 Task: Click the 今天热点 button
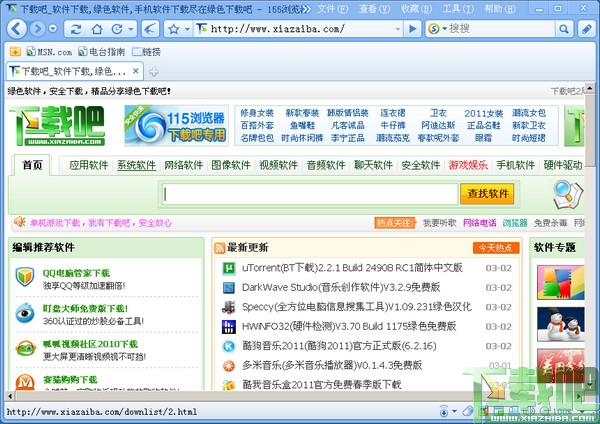(496, 248)
